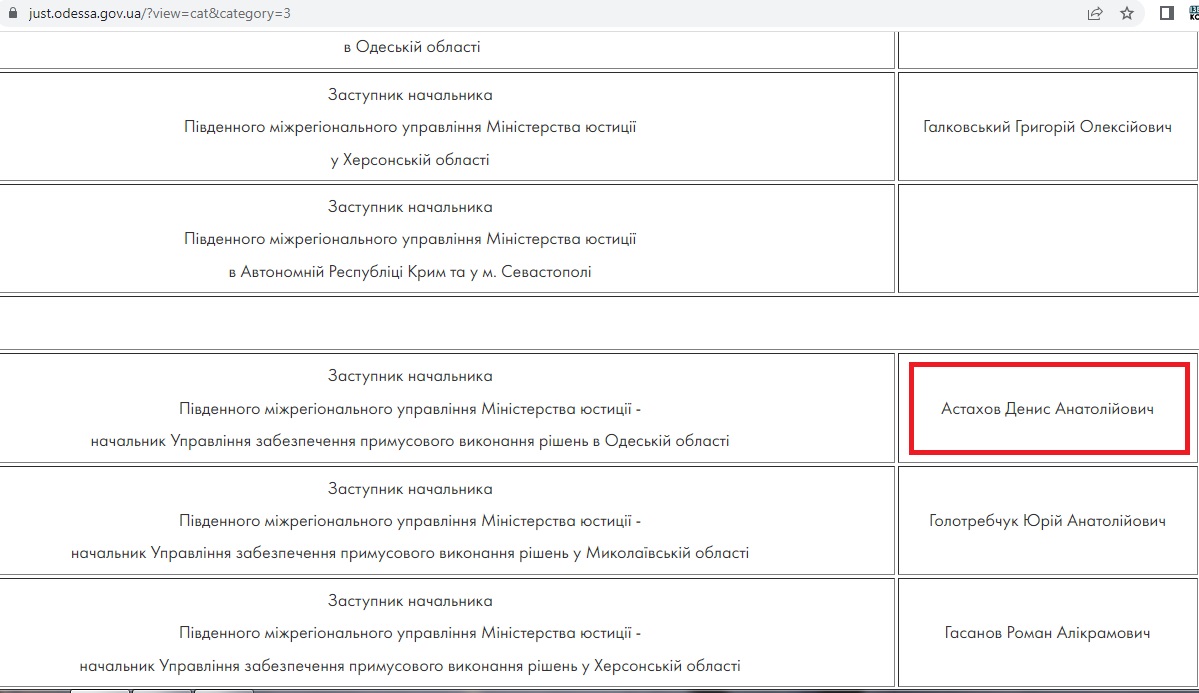Select the just.odessa.gov.ua address bar URL
1199x693 pixels.
(x=160, y=14)
